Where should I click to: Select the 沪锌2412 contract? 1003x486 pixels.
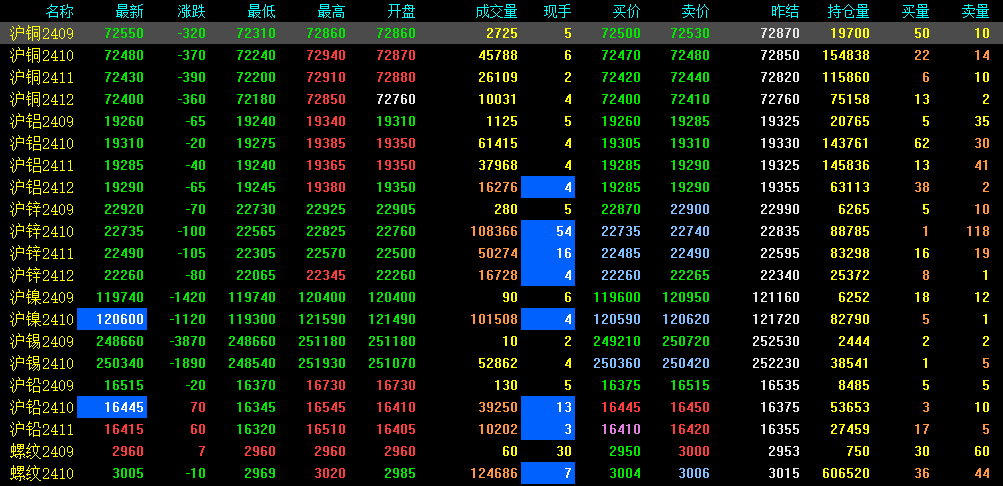coord(42,276)
